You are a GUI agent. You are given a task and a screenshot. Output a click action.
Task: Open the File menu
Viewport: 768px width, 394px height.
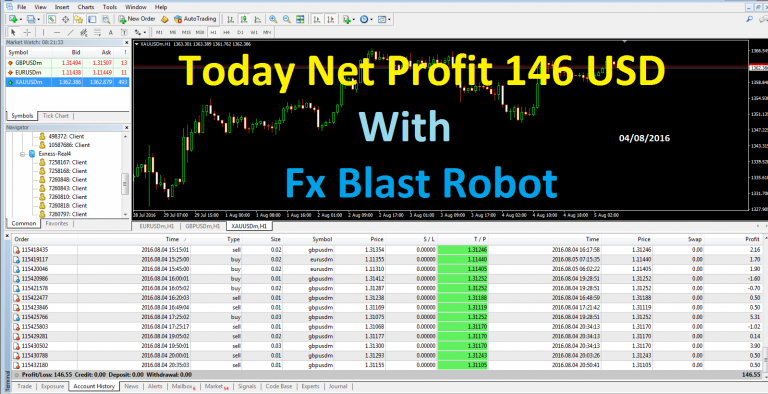(x=22, y=7)
